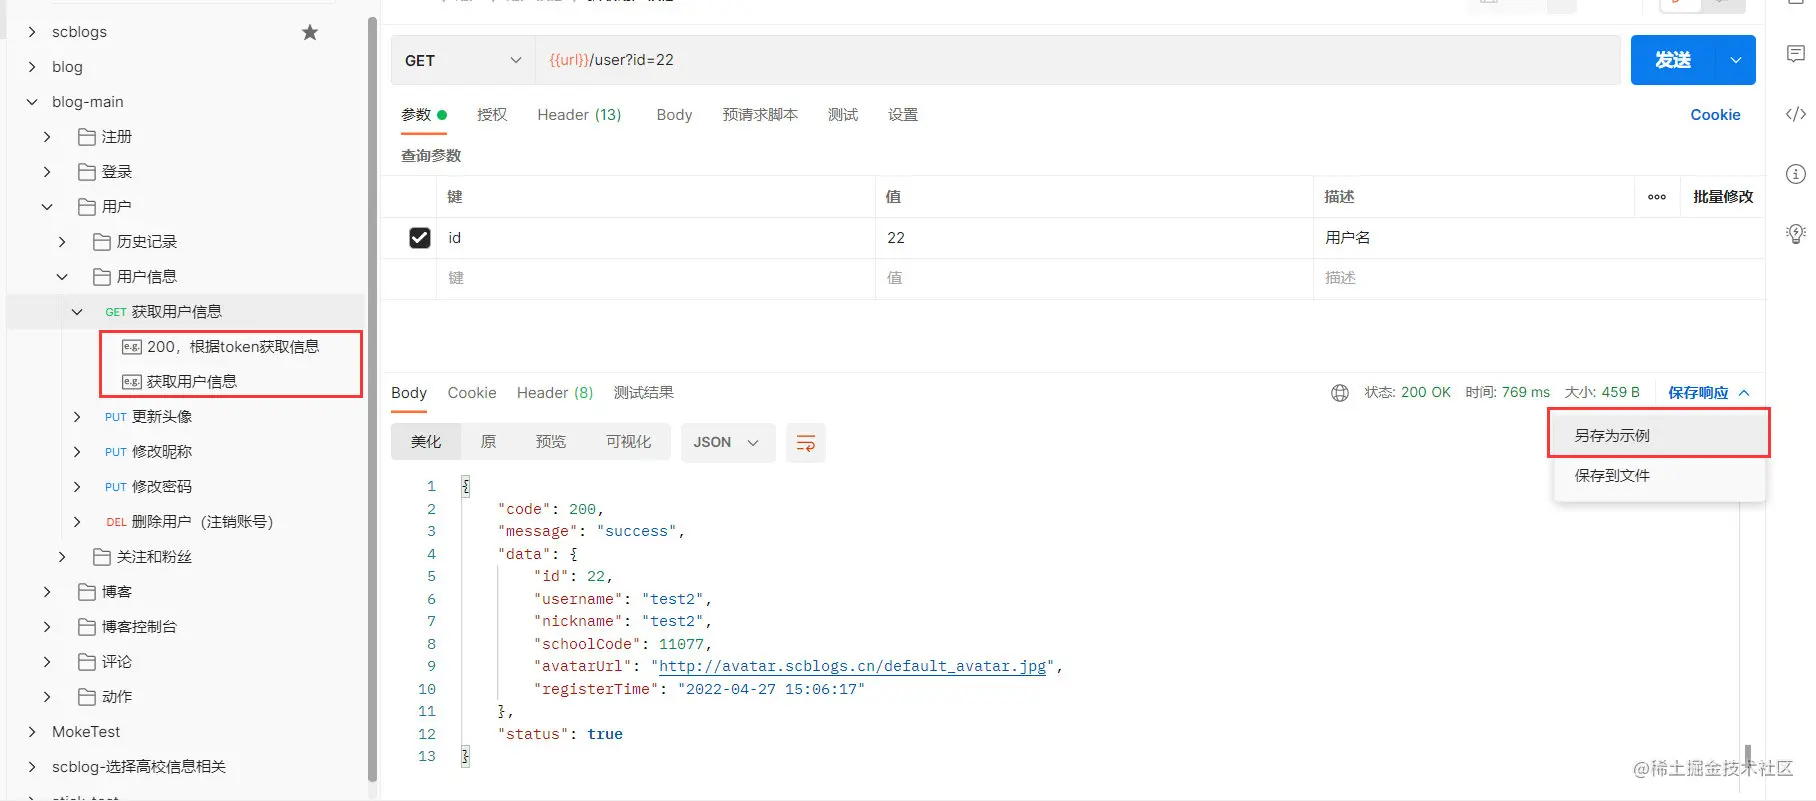Screen dimensions: 1816x801
Task: Open the comments icon in right sidebar
Action: (x=1795, y=54)
